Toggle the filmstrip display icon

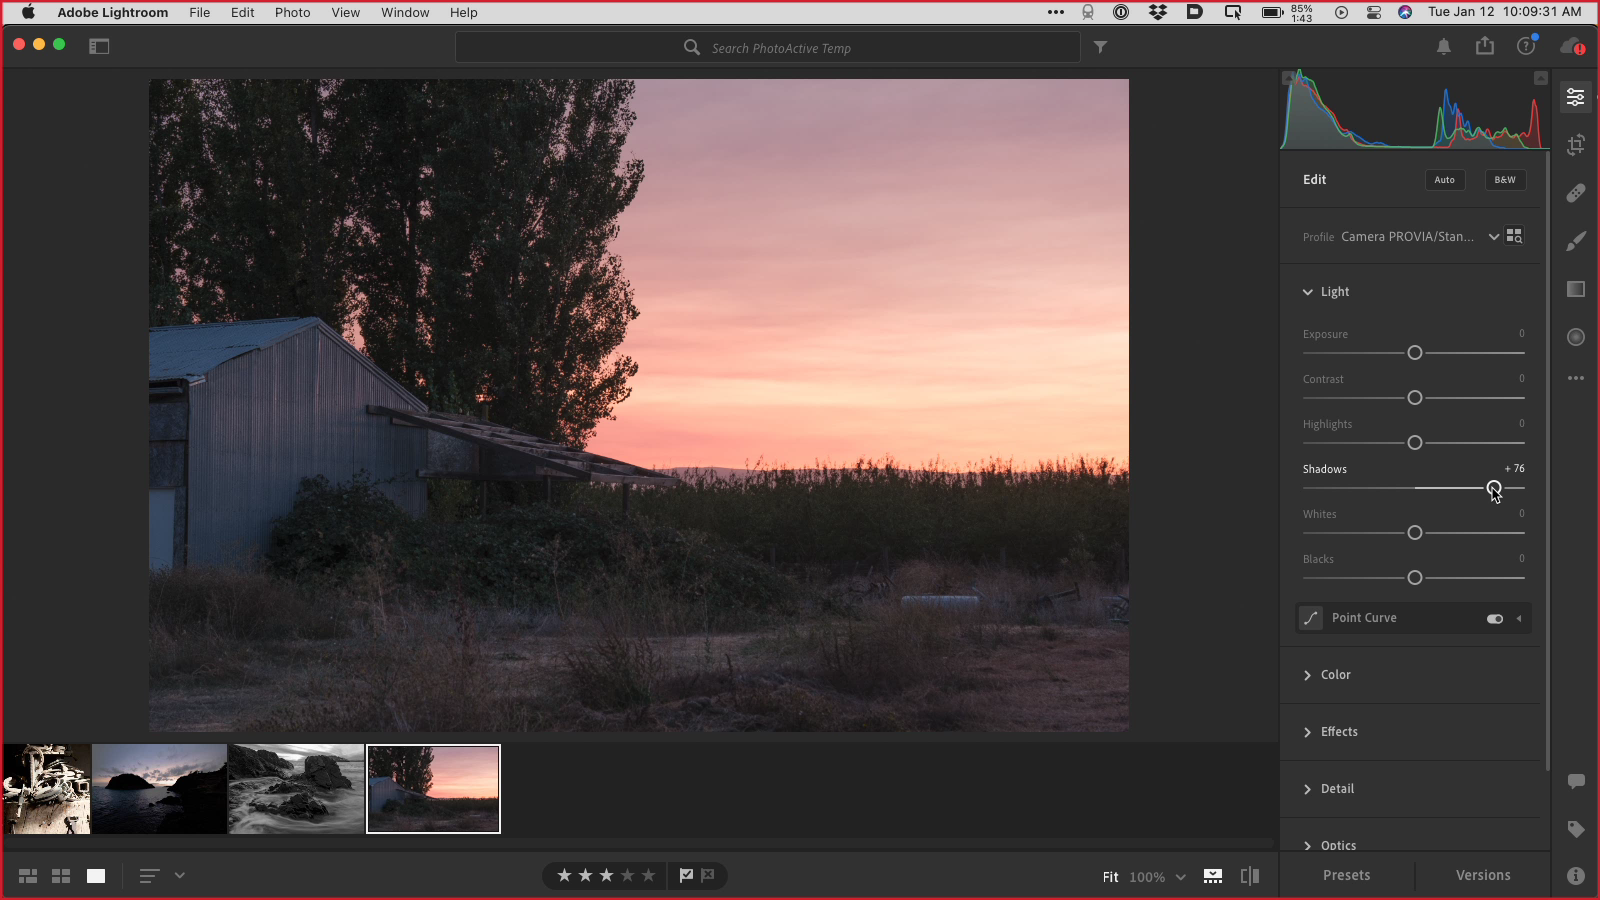1213,876
